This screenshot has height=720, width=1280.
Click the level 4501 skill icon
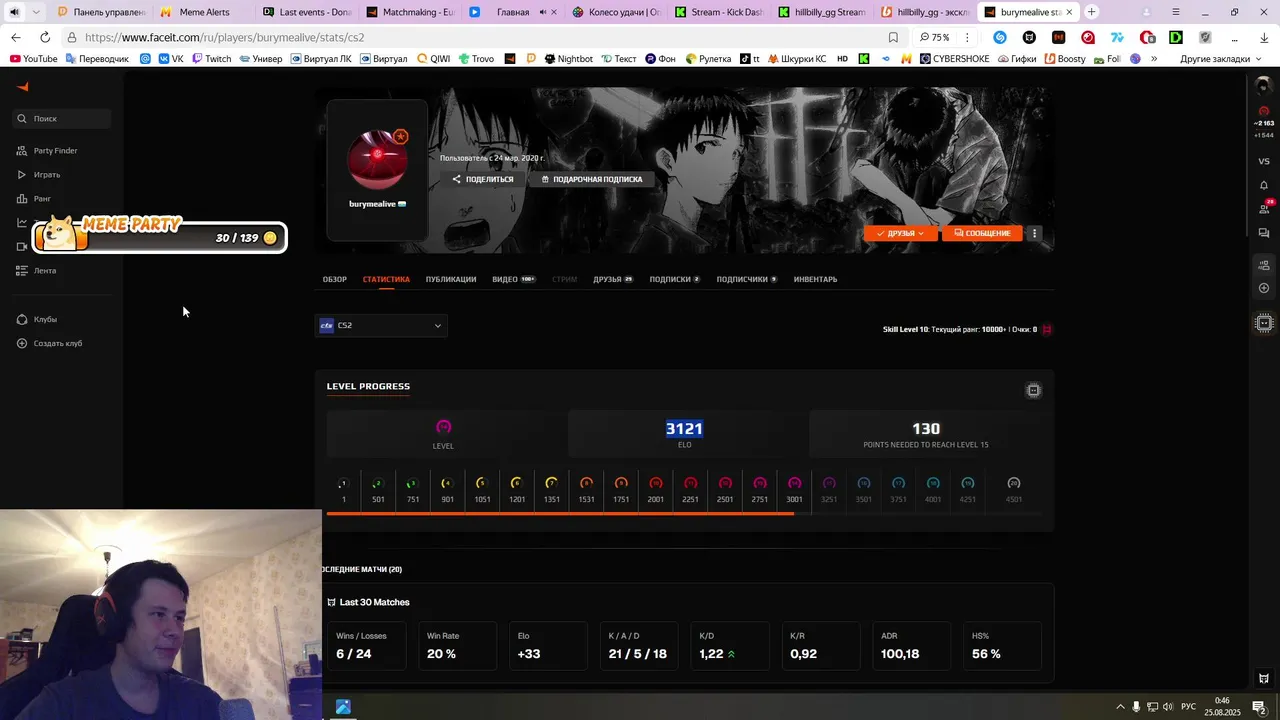[1013, 484]
